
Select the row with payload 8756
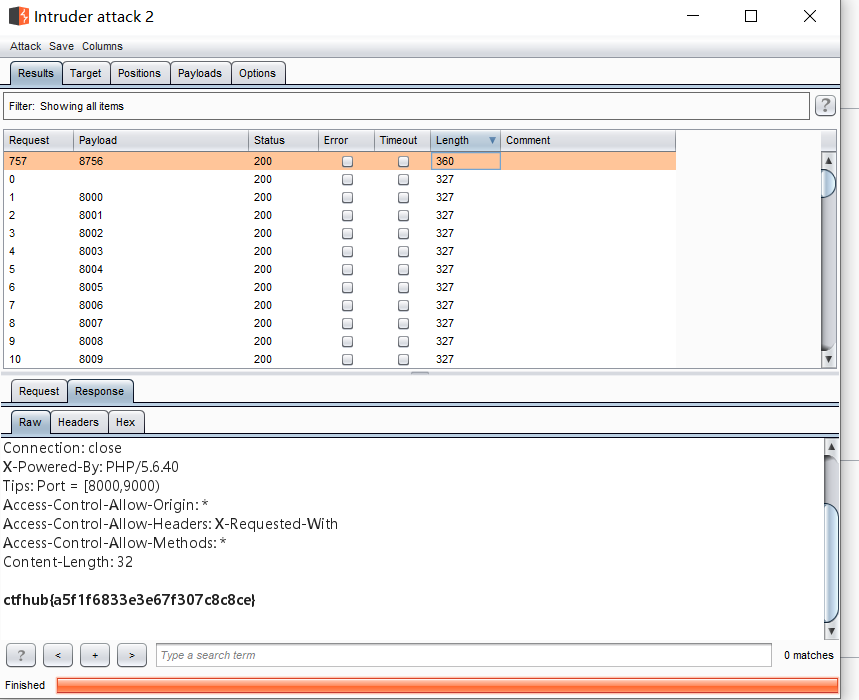pyautogui.click(x=340, y=161)
